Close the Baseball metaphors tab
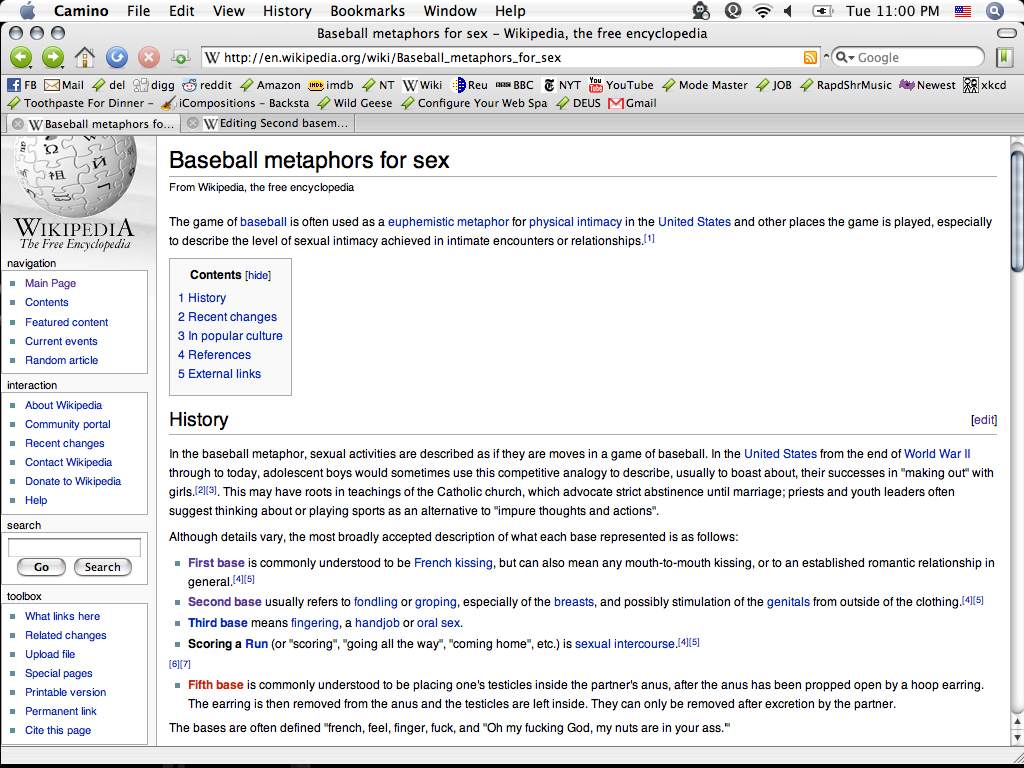The image size is (1024, 768). click(x=18, y=123)
